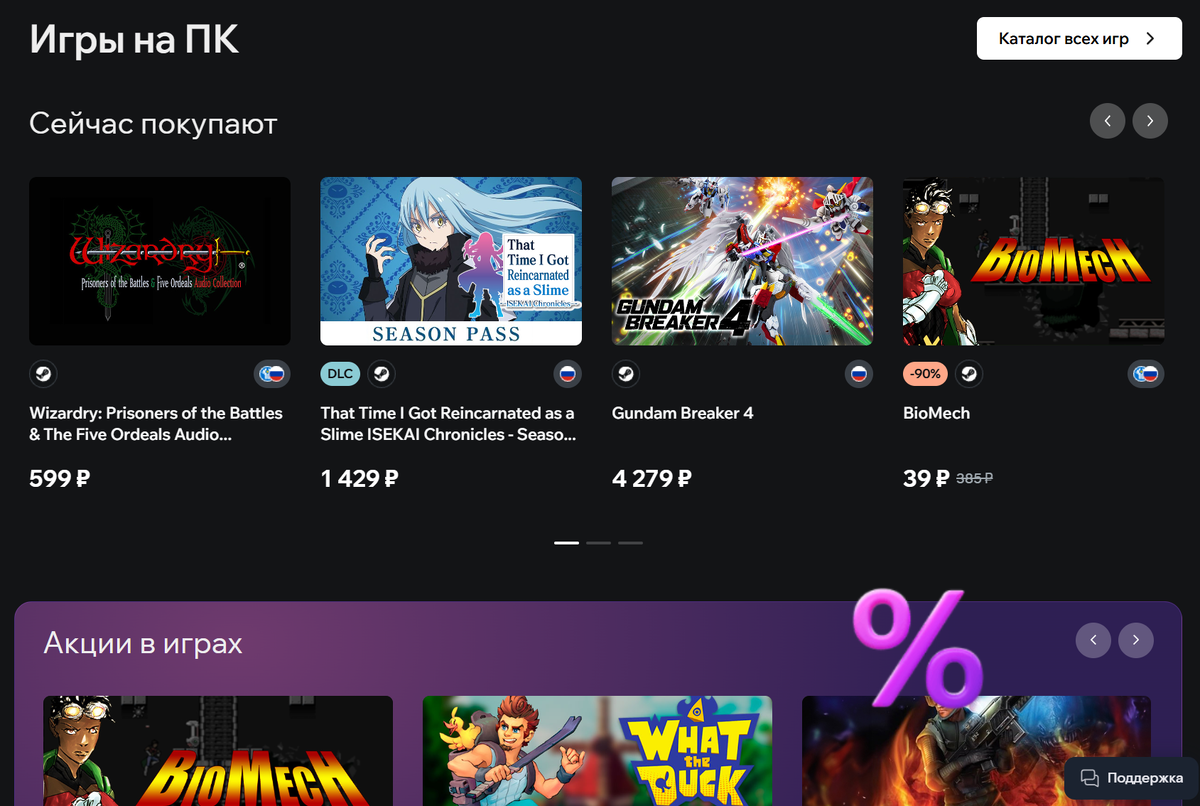
Task: Go to the next slide in Сейчас покупают
Action: (1150, 121)
